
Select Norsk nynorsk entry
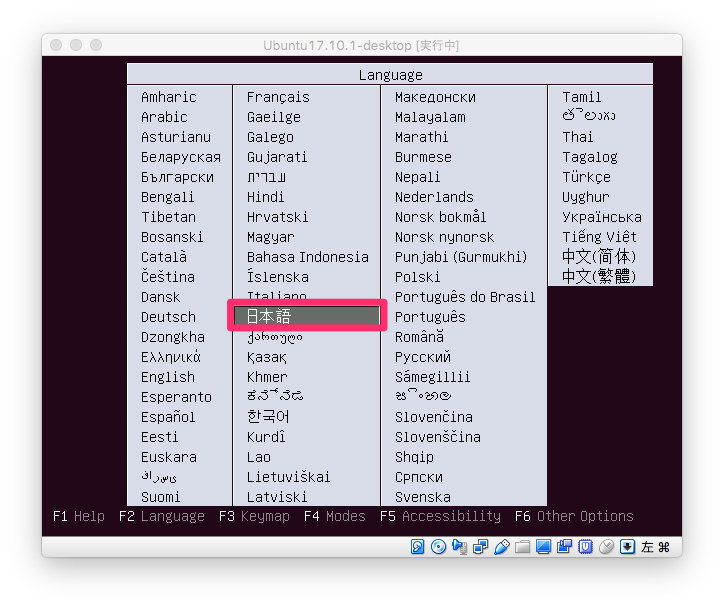444,237
